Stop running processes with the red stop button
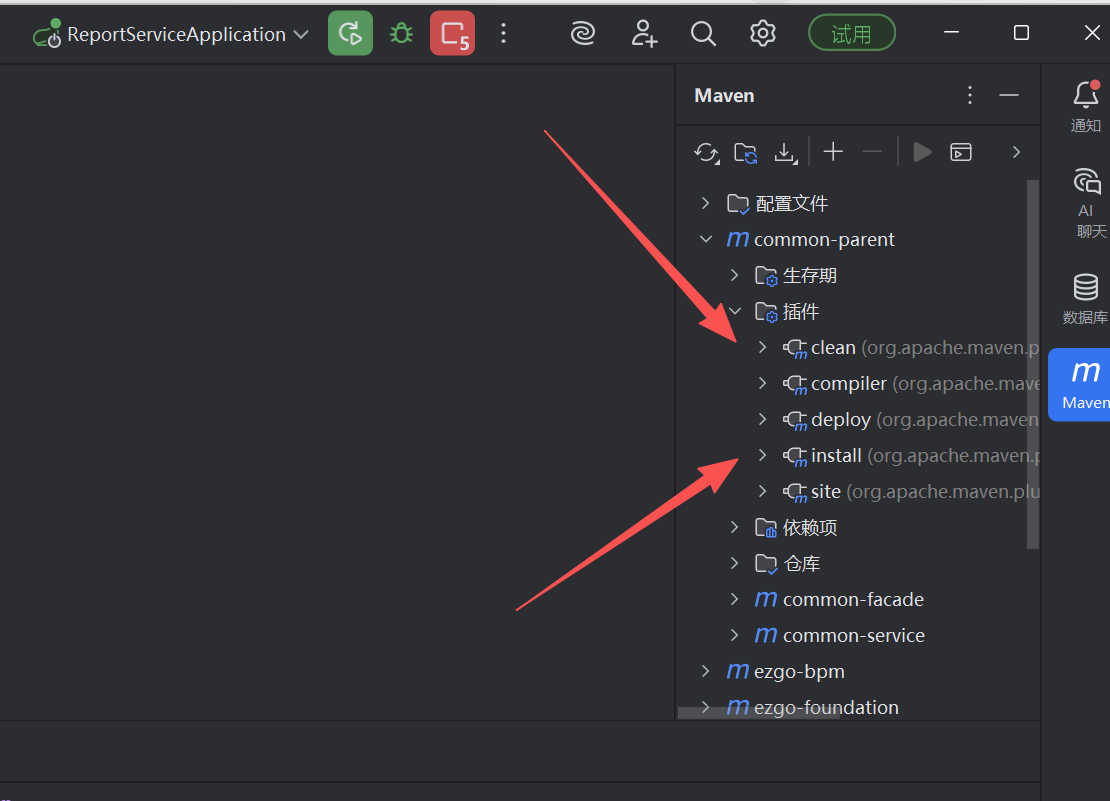This screenshot has height=801, width=1110. coord(452,33)
